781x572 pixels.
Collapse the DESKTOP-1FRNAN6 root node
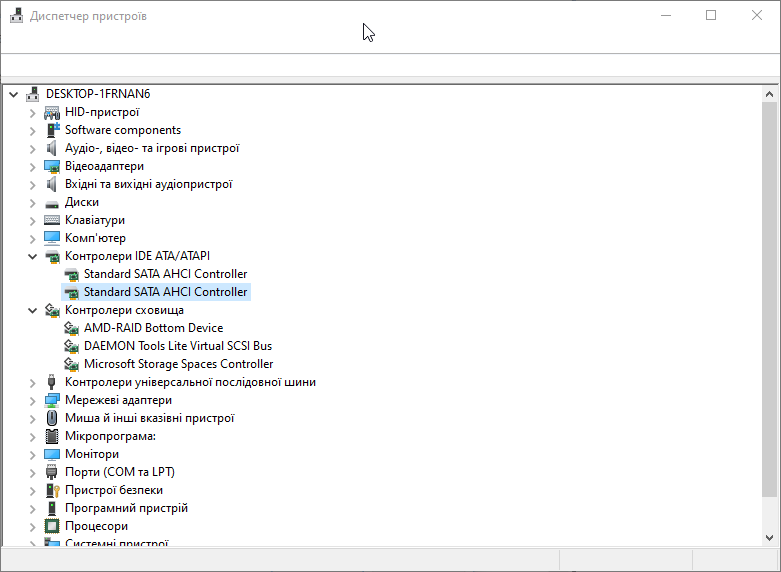point(13,94)
